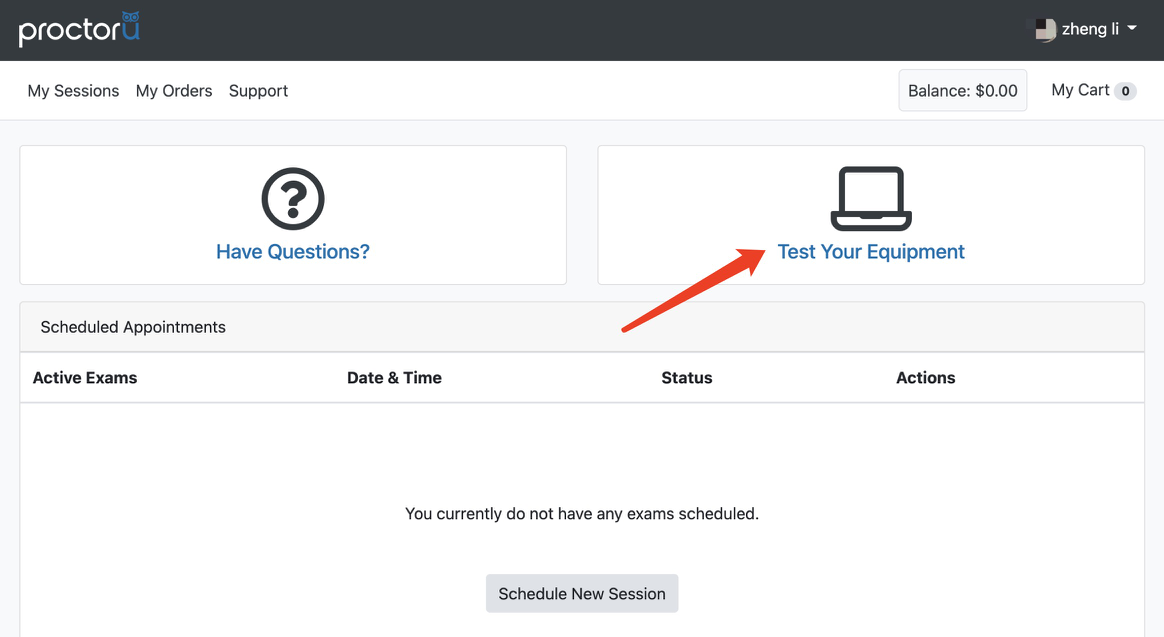1164x637 pixels.
Task: Click the Scheduled Appointments panel header
Action: click(x=133, y=327)
